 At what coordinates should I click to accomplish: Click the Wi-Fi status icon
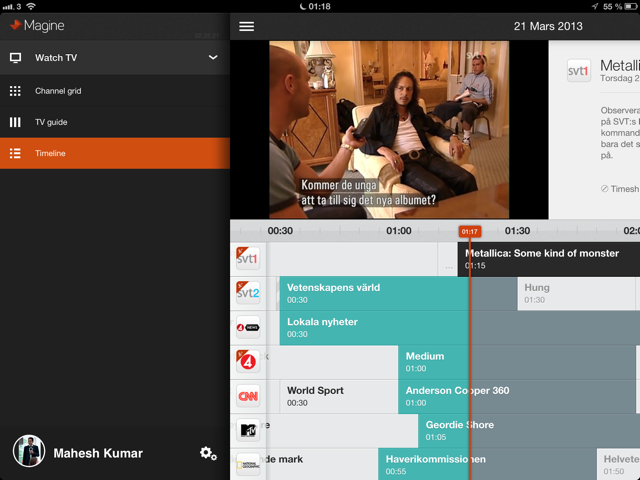[31, 6]
